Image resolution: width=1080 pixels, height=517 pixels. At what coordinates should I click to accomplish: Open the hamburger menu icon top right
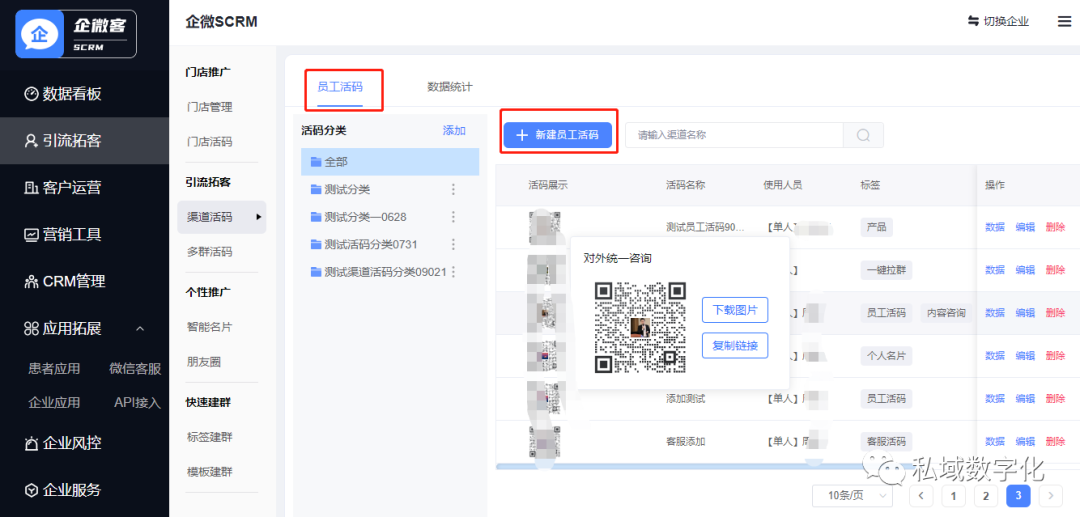[1065, 21]
